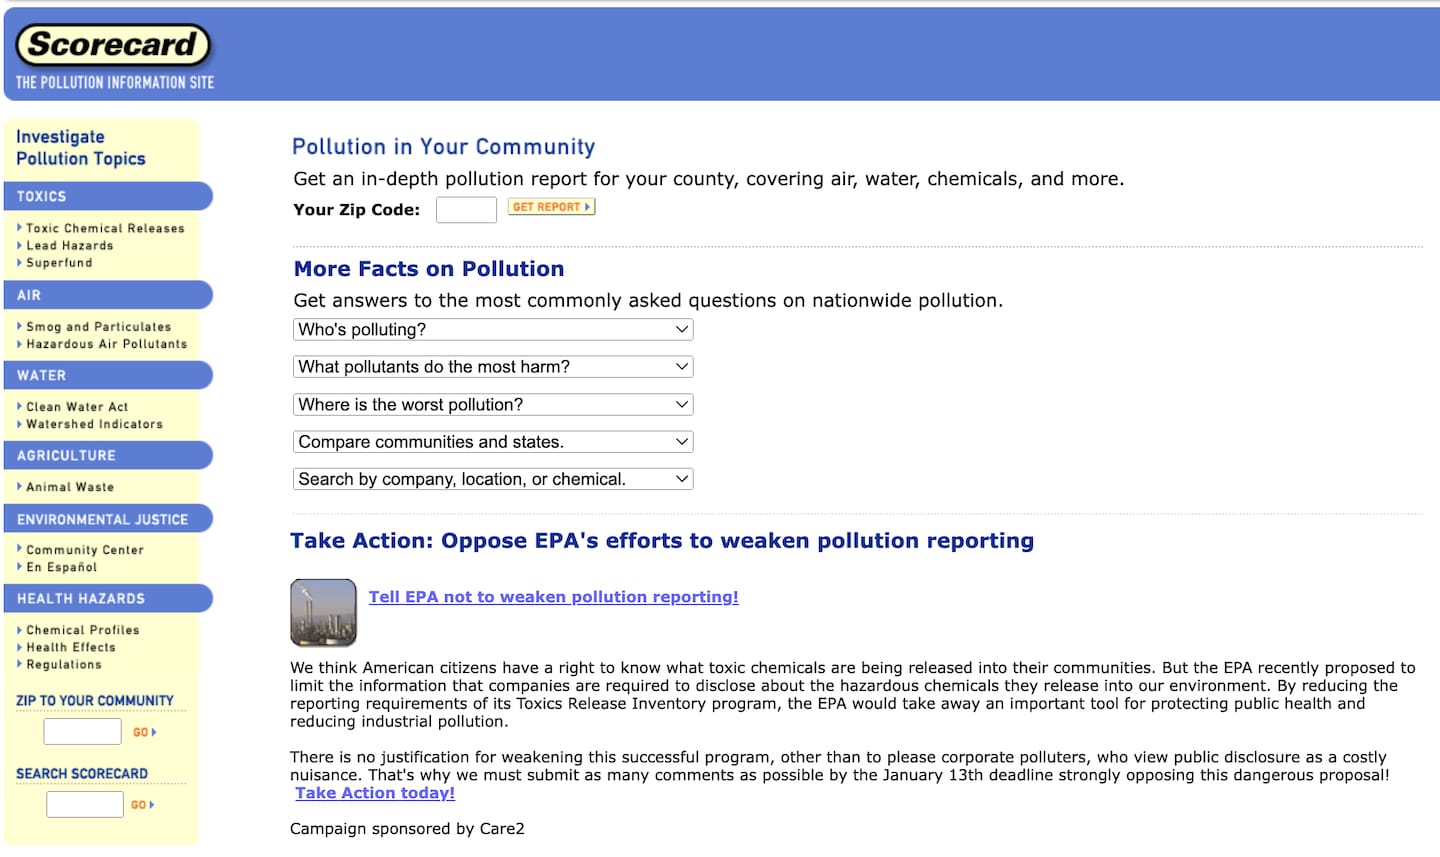Screen dimensions: 1440x857
Task: Open the smokestack thumbnail image
Action: (323, 612)
